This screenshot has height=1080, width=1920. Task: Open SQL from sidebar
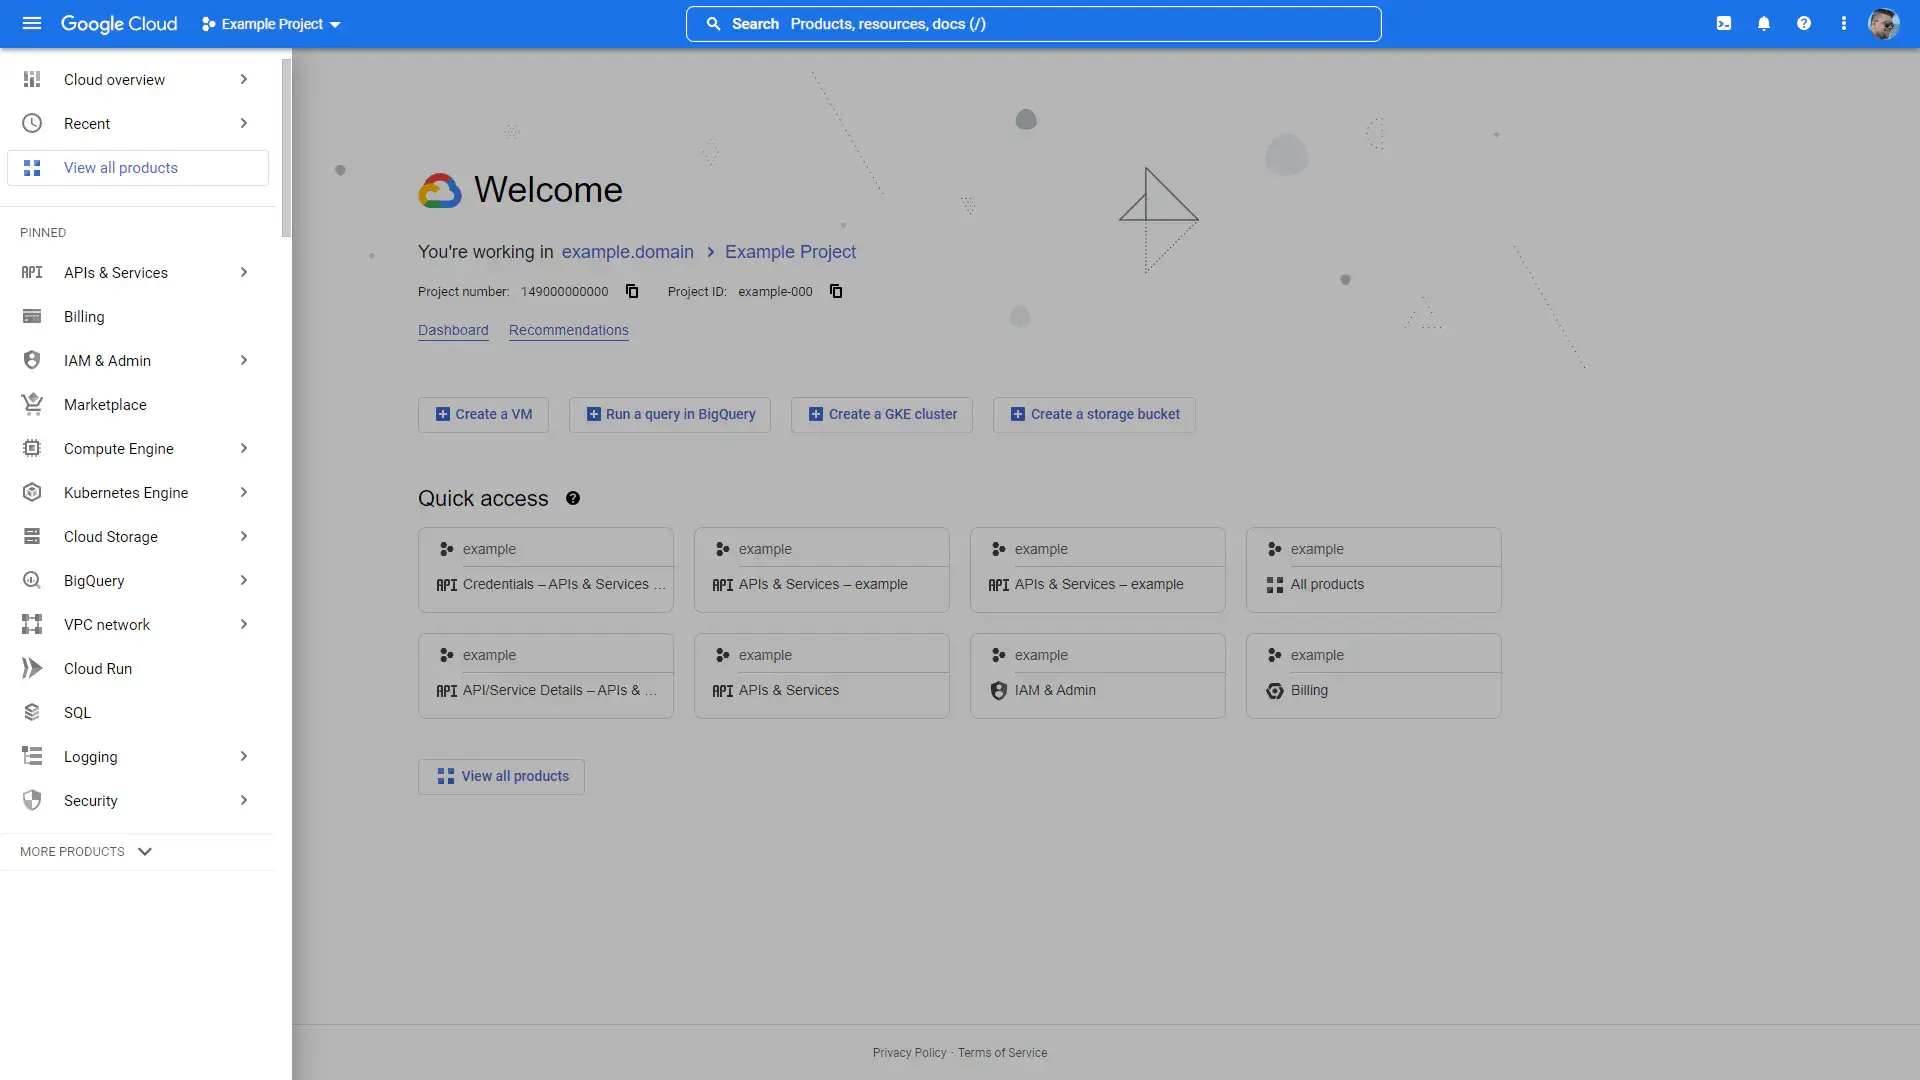pyautogui.click(x=138, y=712)
